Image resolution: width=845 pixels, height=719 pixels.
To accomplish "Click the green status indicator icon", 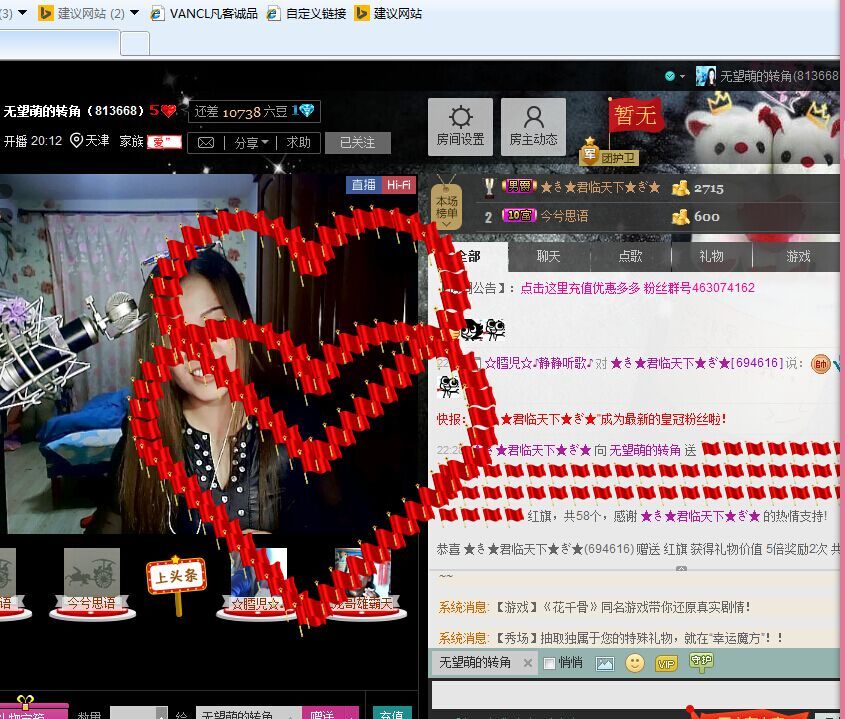I will click(x=670, y=76).
